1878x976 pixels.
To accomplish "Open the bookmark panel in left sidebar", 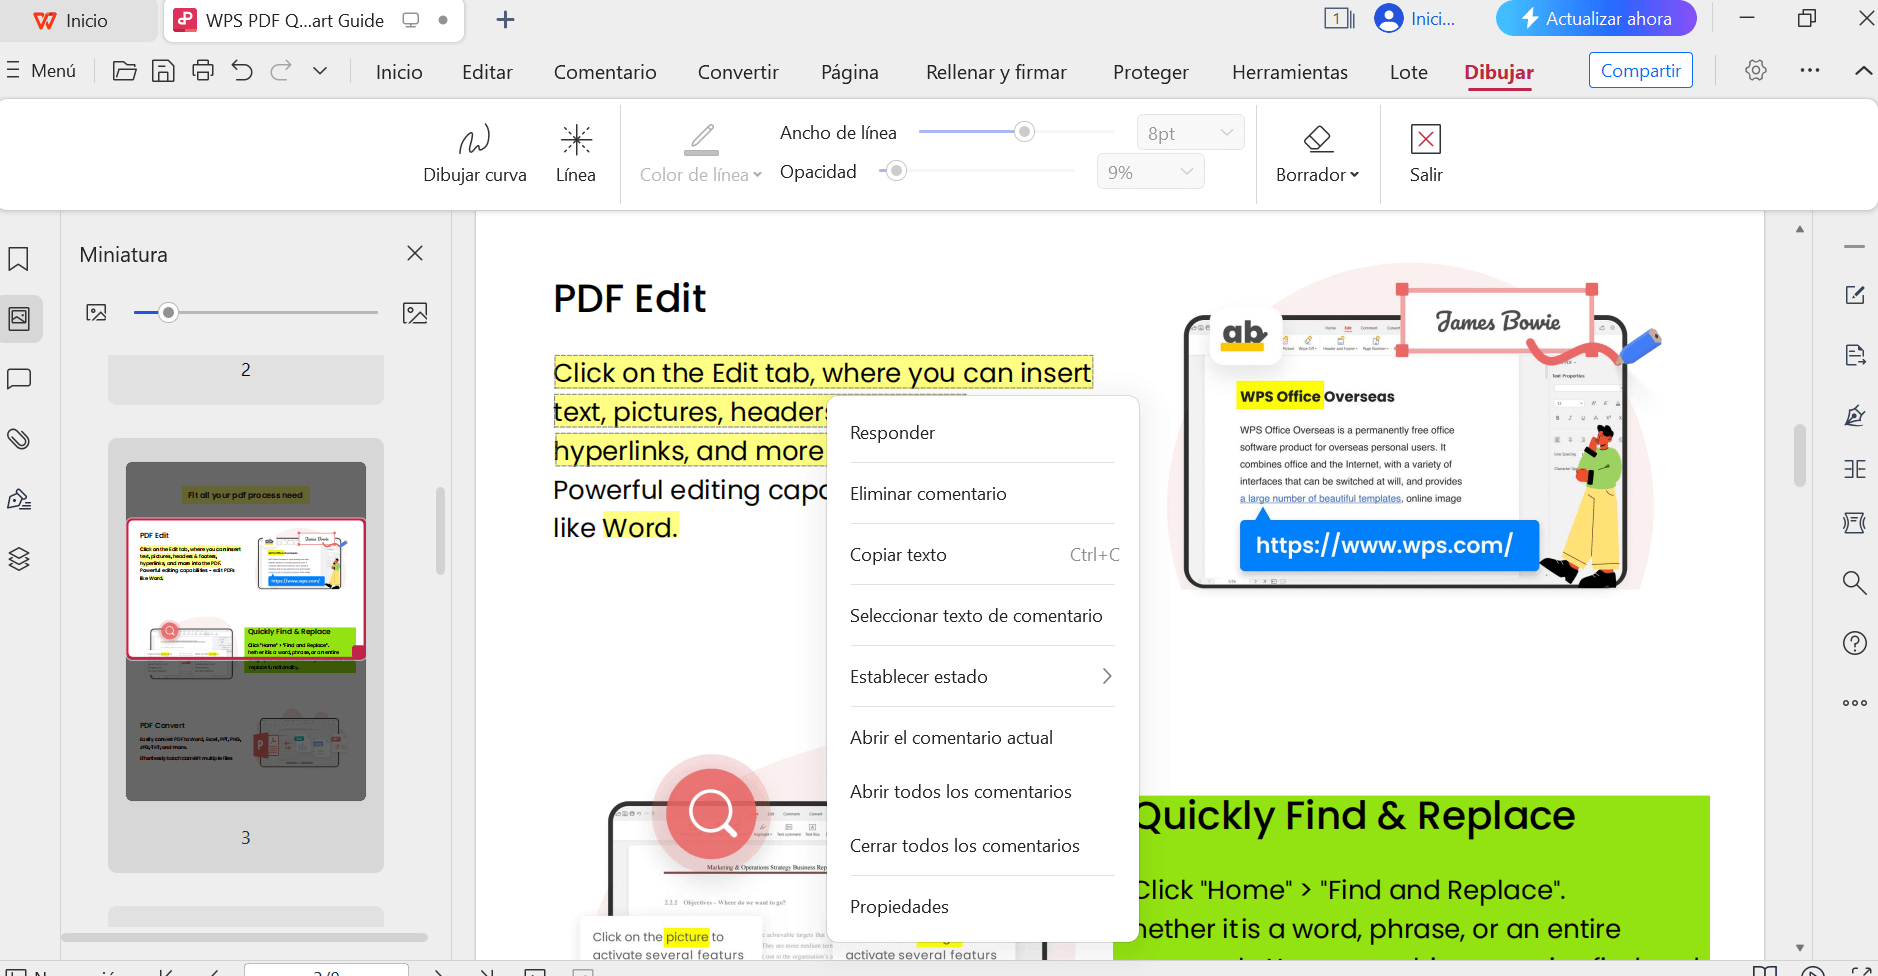I will pyautogui.click(x=19, y=259).
